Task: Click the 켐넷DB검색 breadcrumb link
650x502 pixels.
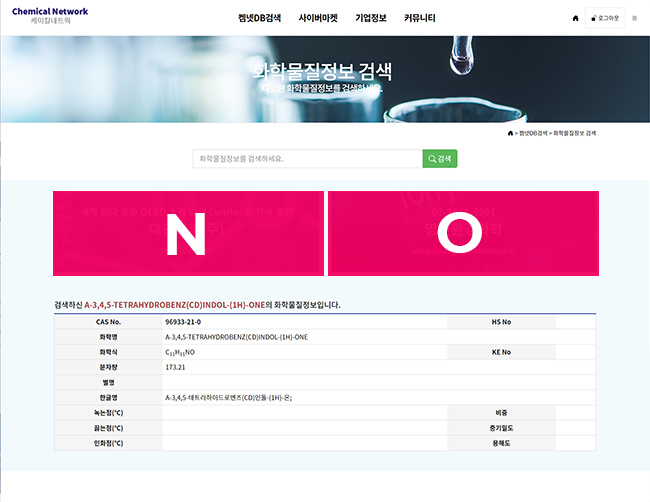Action: pyautogui.click(x=533, y=133)
